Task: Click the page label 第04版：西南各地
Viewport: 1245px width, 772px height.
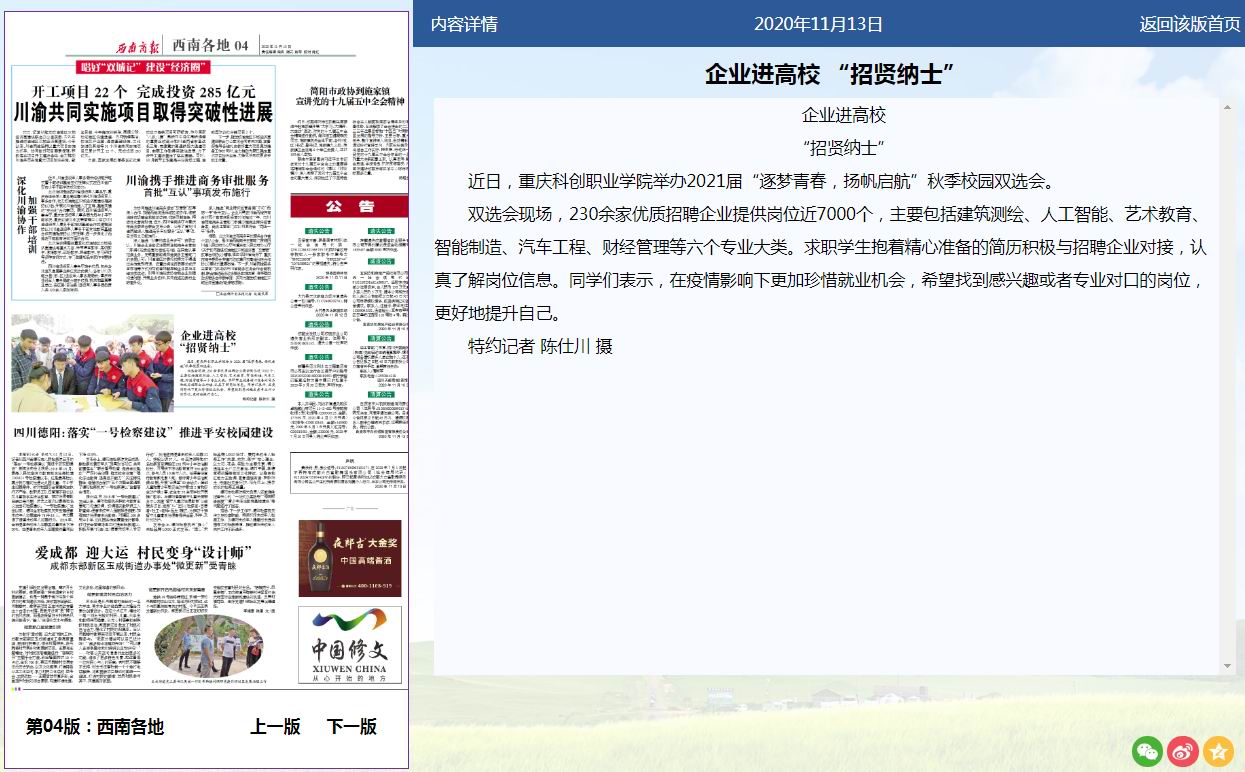Action: pos(95,727)
